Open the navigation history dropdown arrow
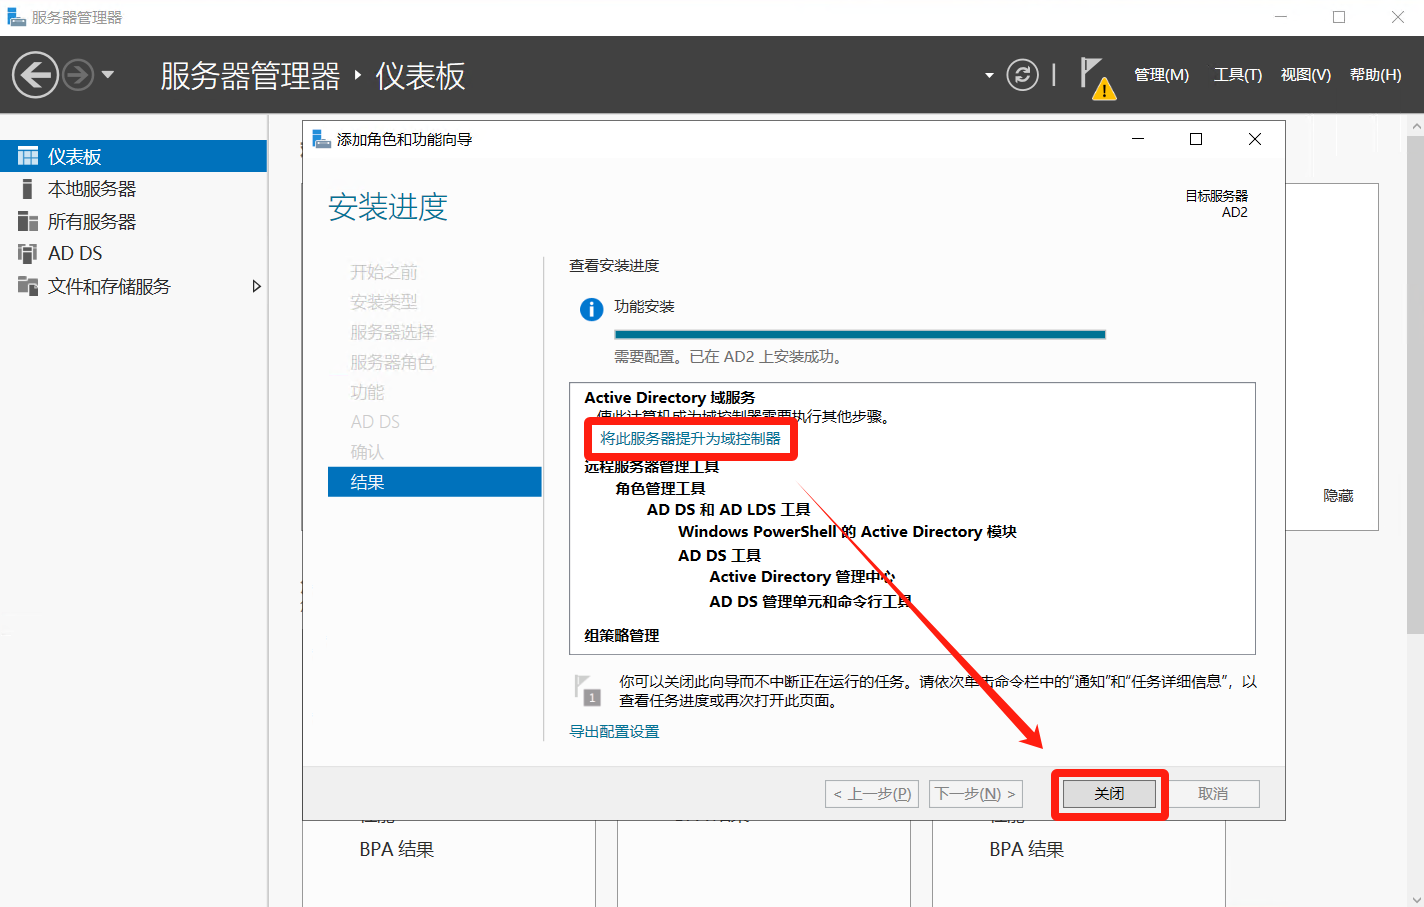1424x907 pixels. (108, 75)
